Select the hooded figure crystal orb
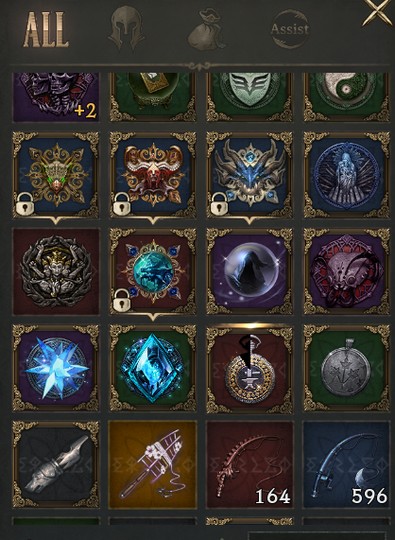 (249, 271)
